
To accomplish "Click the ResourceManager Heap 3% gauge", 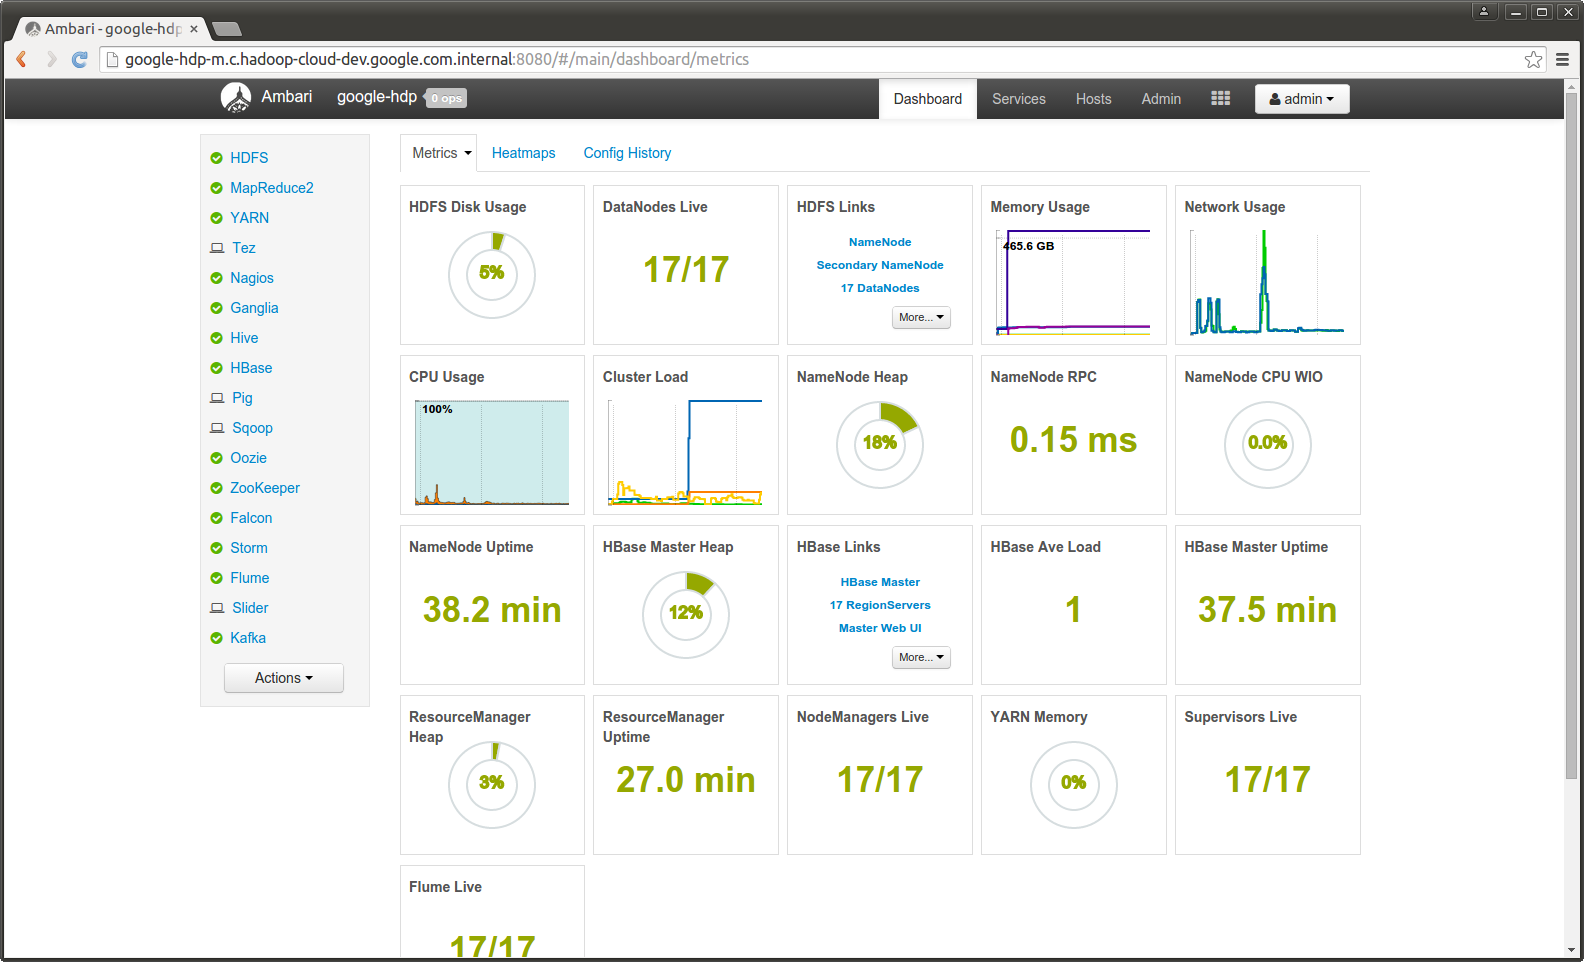I will (492, 784).
